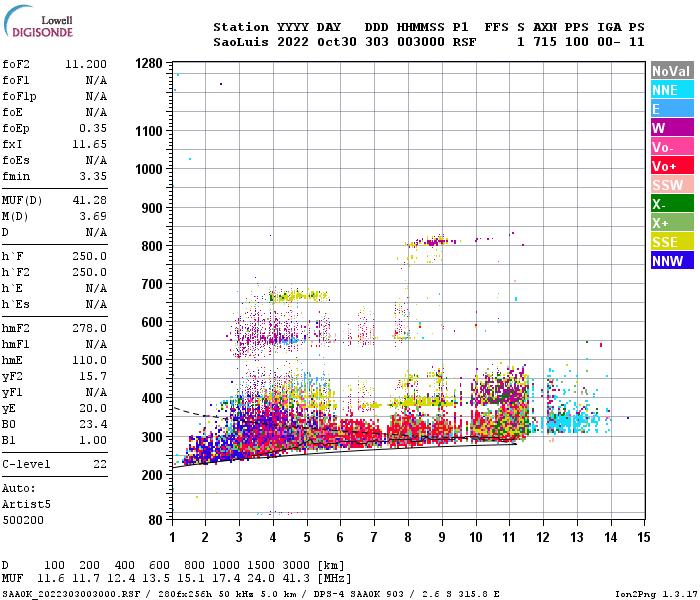Select the Vo- pink legend swatch
This screenshot has width=700, height=600.
click(x=672, y=147)
